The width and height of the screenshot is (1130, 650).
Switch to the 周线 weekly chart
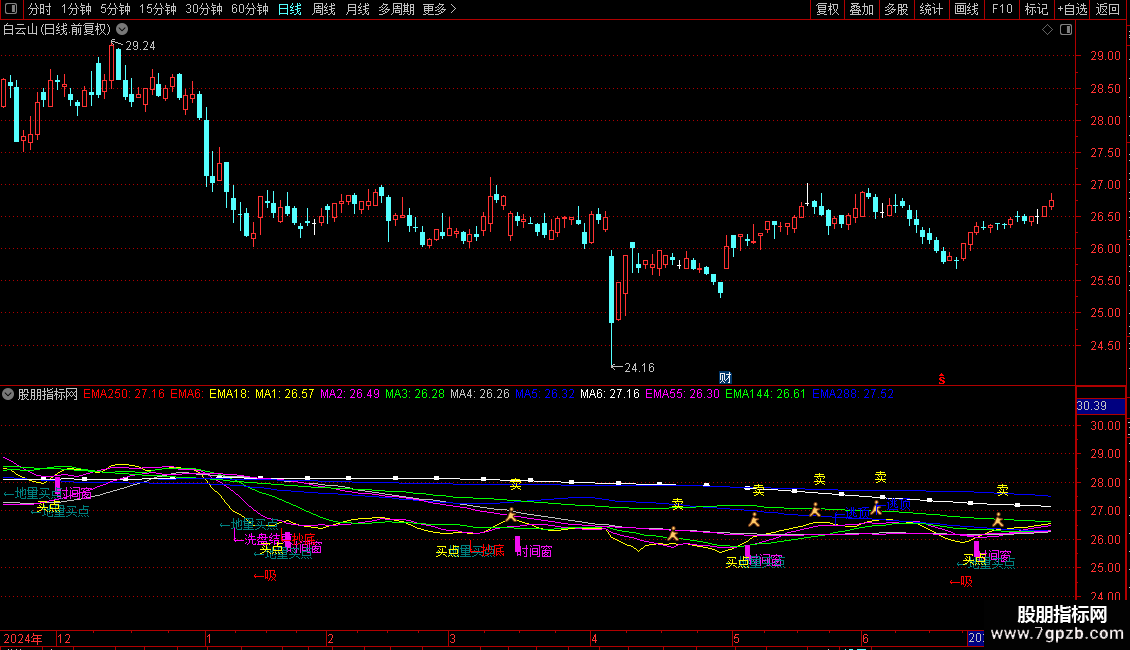[324, 9]
